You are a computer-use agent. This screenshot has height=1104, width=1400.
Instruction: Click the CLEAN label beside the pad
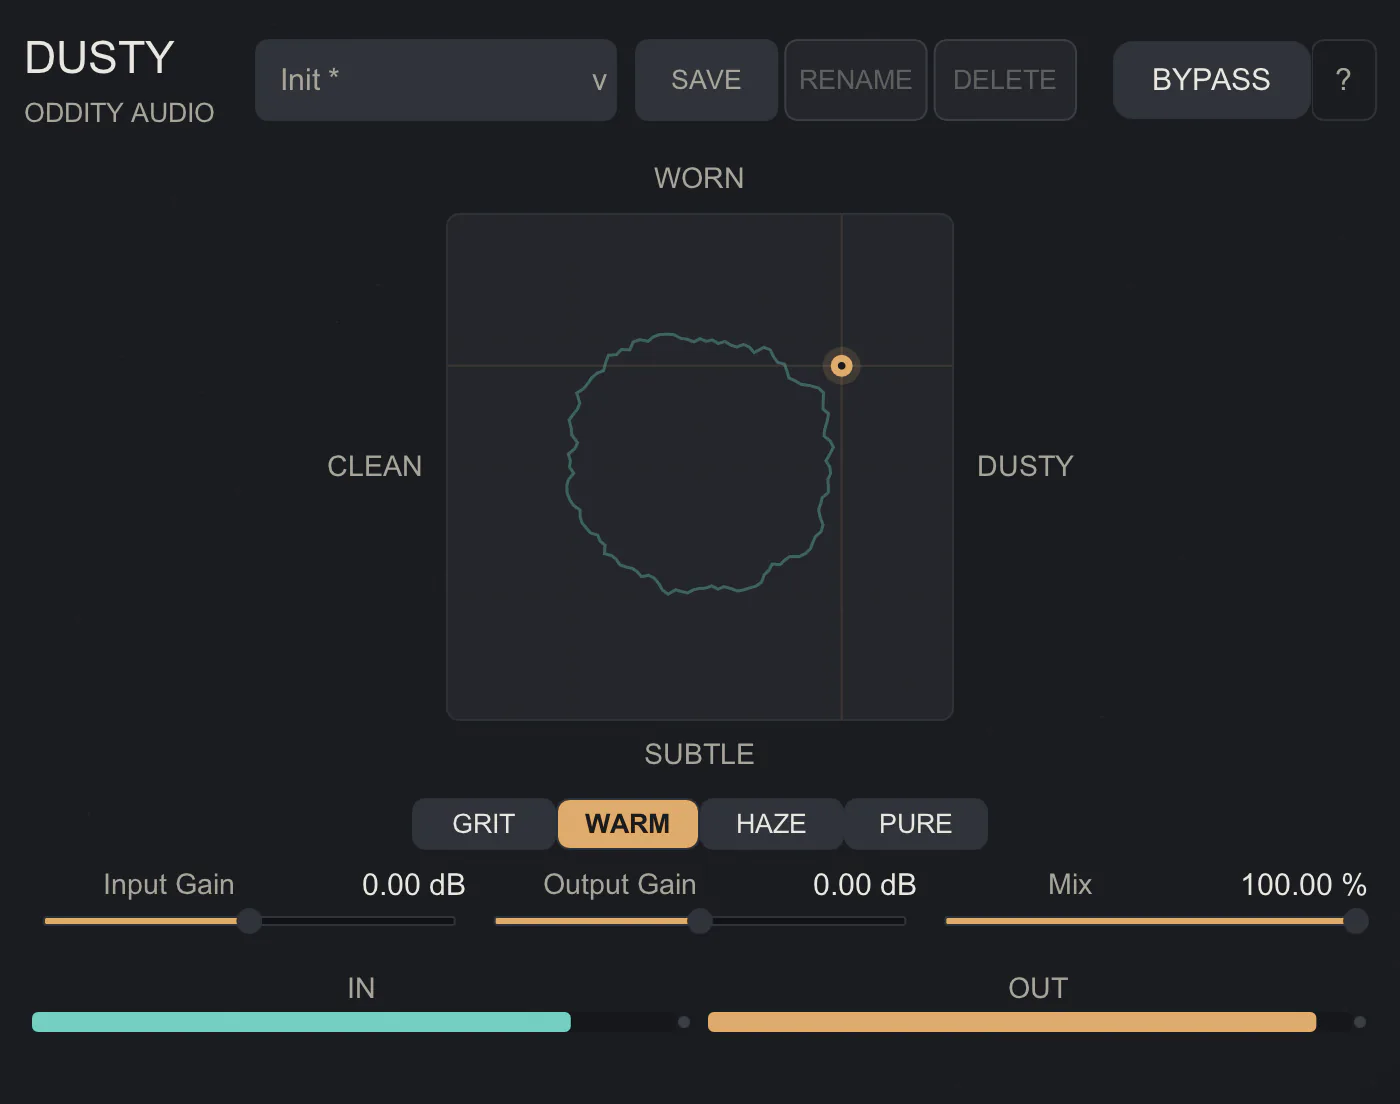pyautogui.click(x=375, y=466)
